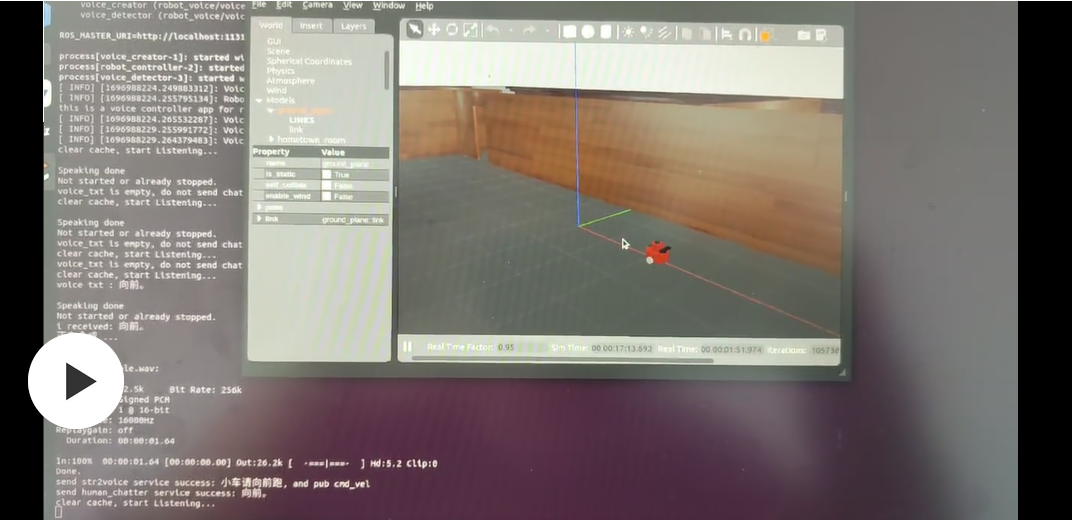Screen dimensions: 1072x520
Task: Switch to the Layers tab
Action: 353,26
